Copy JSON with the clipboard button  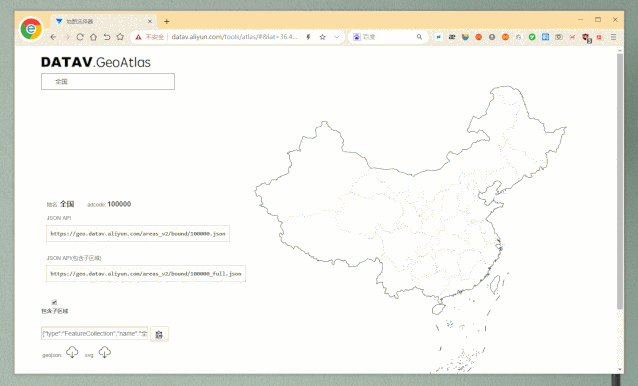click(159, 334)
